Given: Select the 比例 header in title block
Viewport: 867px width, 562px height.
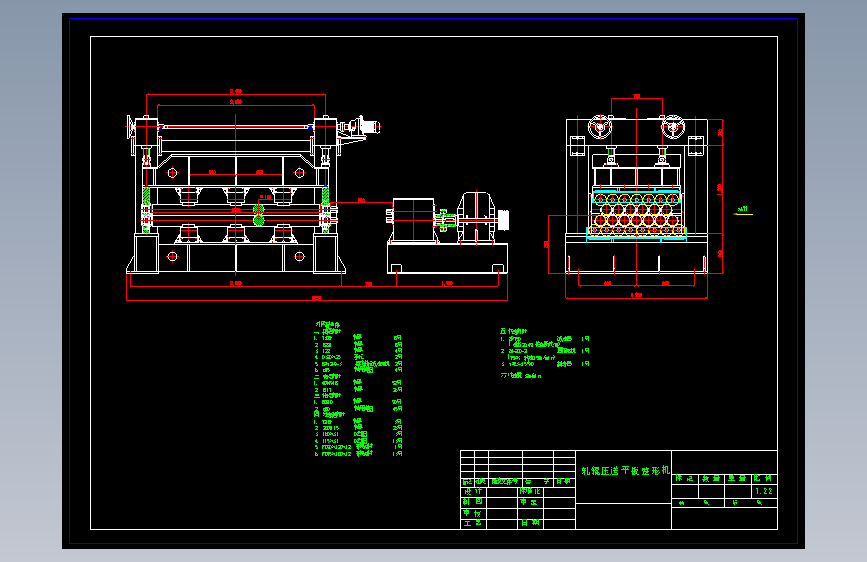Looking at the screenshot, I should 764,478.
